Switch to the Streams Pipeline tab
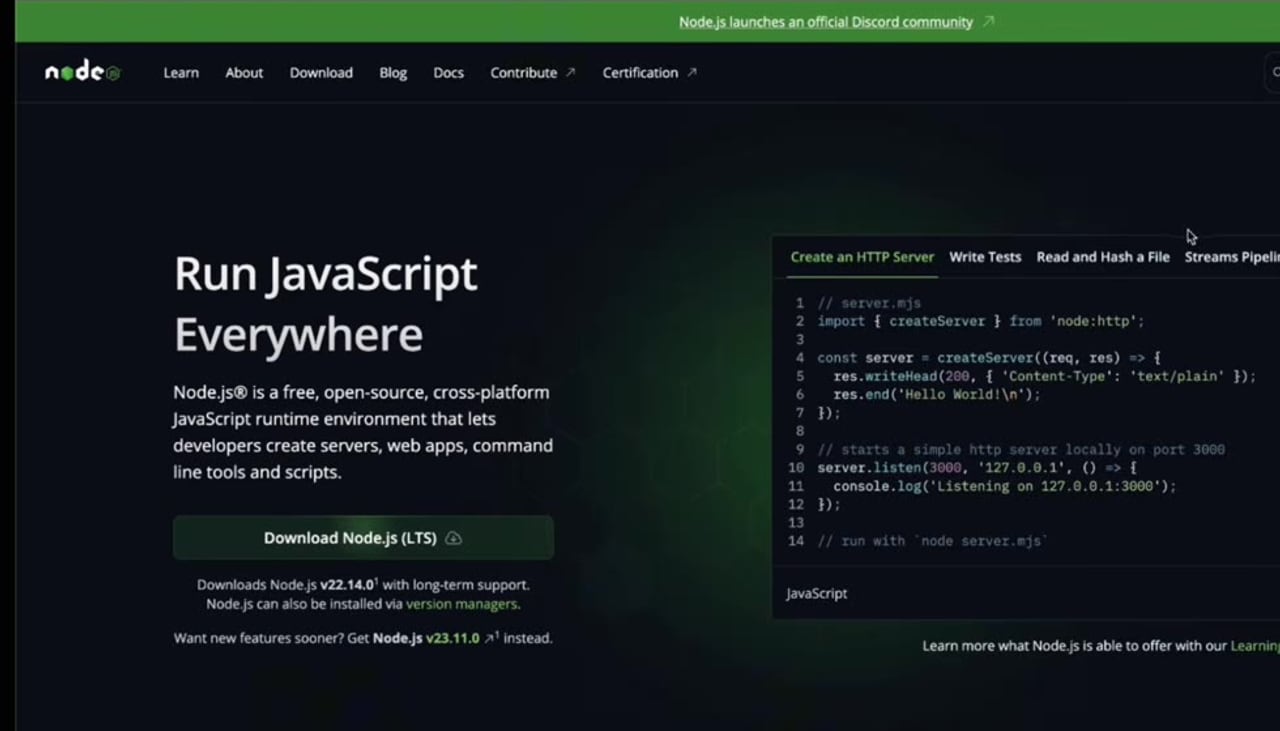Viewport: 1280px width, 731px height. click(1232, 257)
